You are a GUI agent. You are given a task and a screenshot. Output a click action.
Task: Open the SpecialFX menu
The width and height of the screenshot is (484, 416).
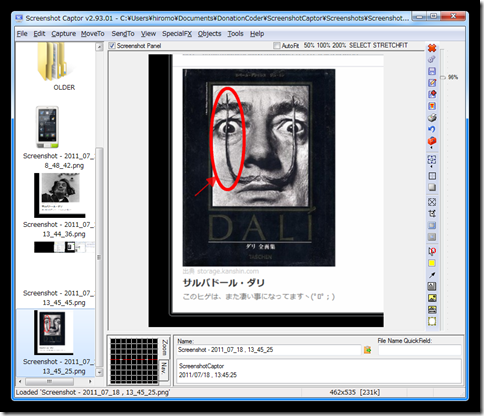[177, 34]
